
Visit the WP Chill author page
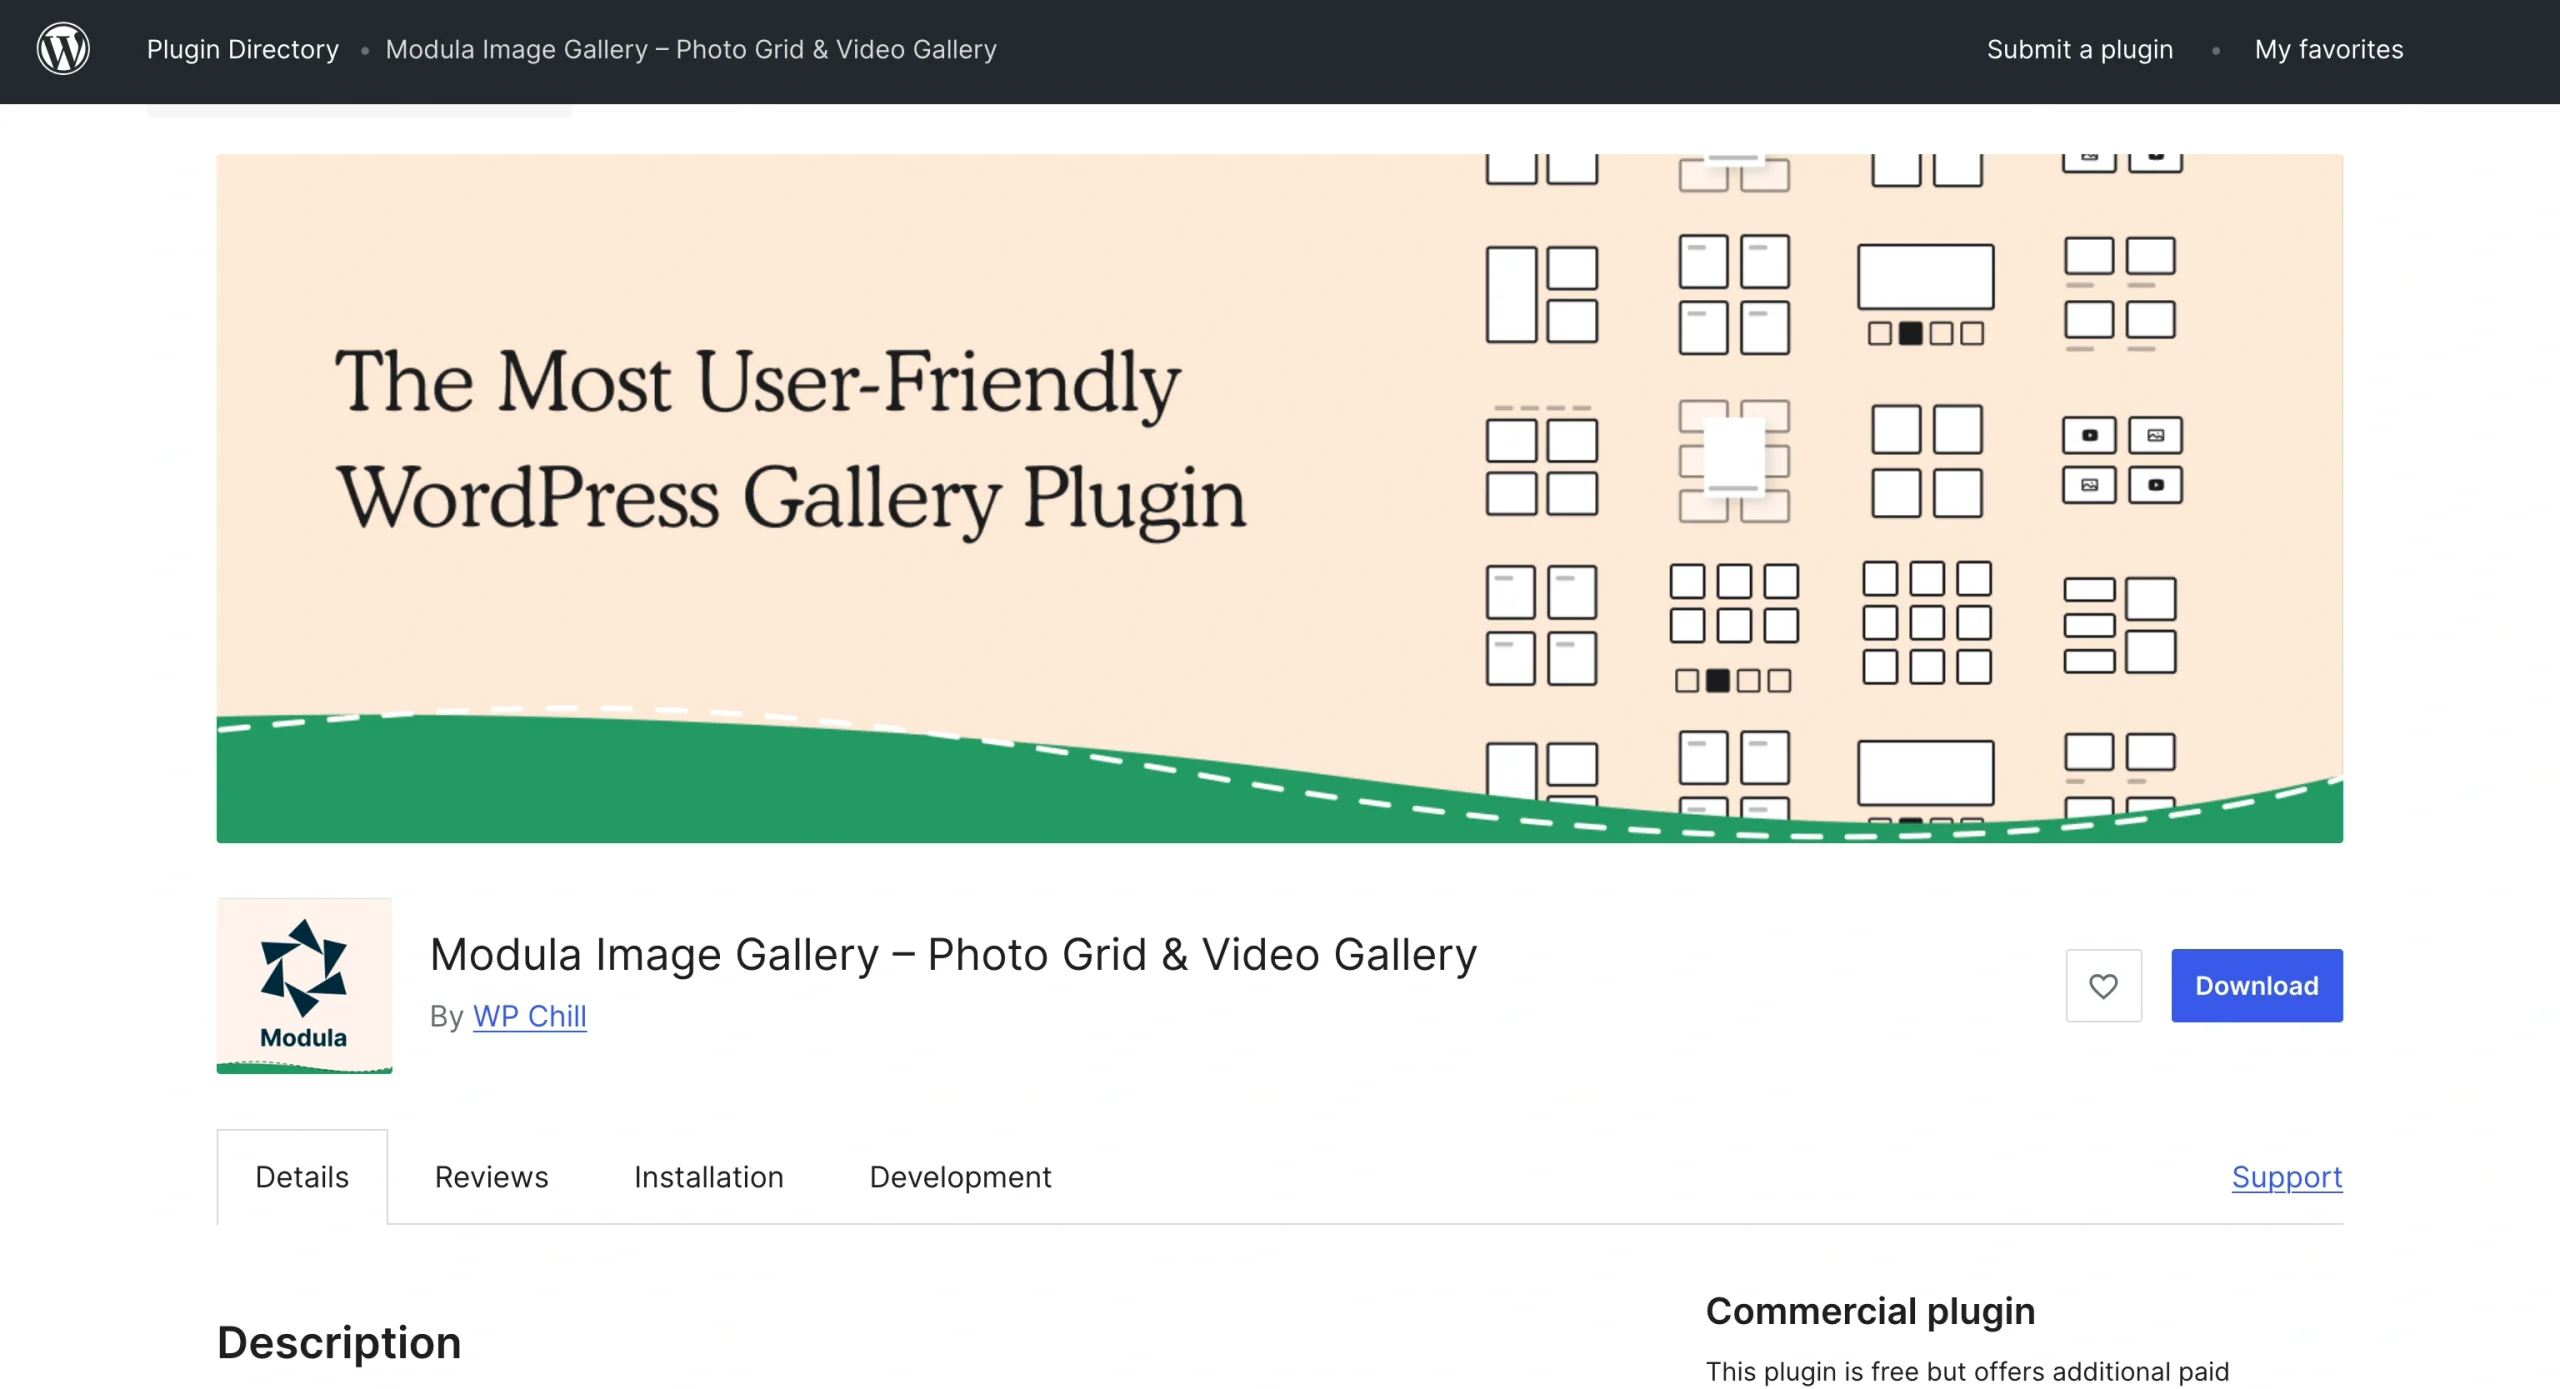(530, 1016)
